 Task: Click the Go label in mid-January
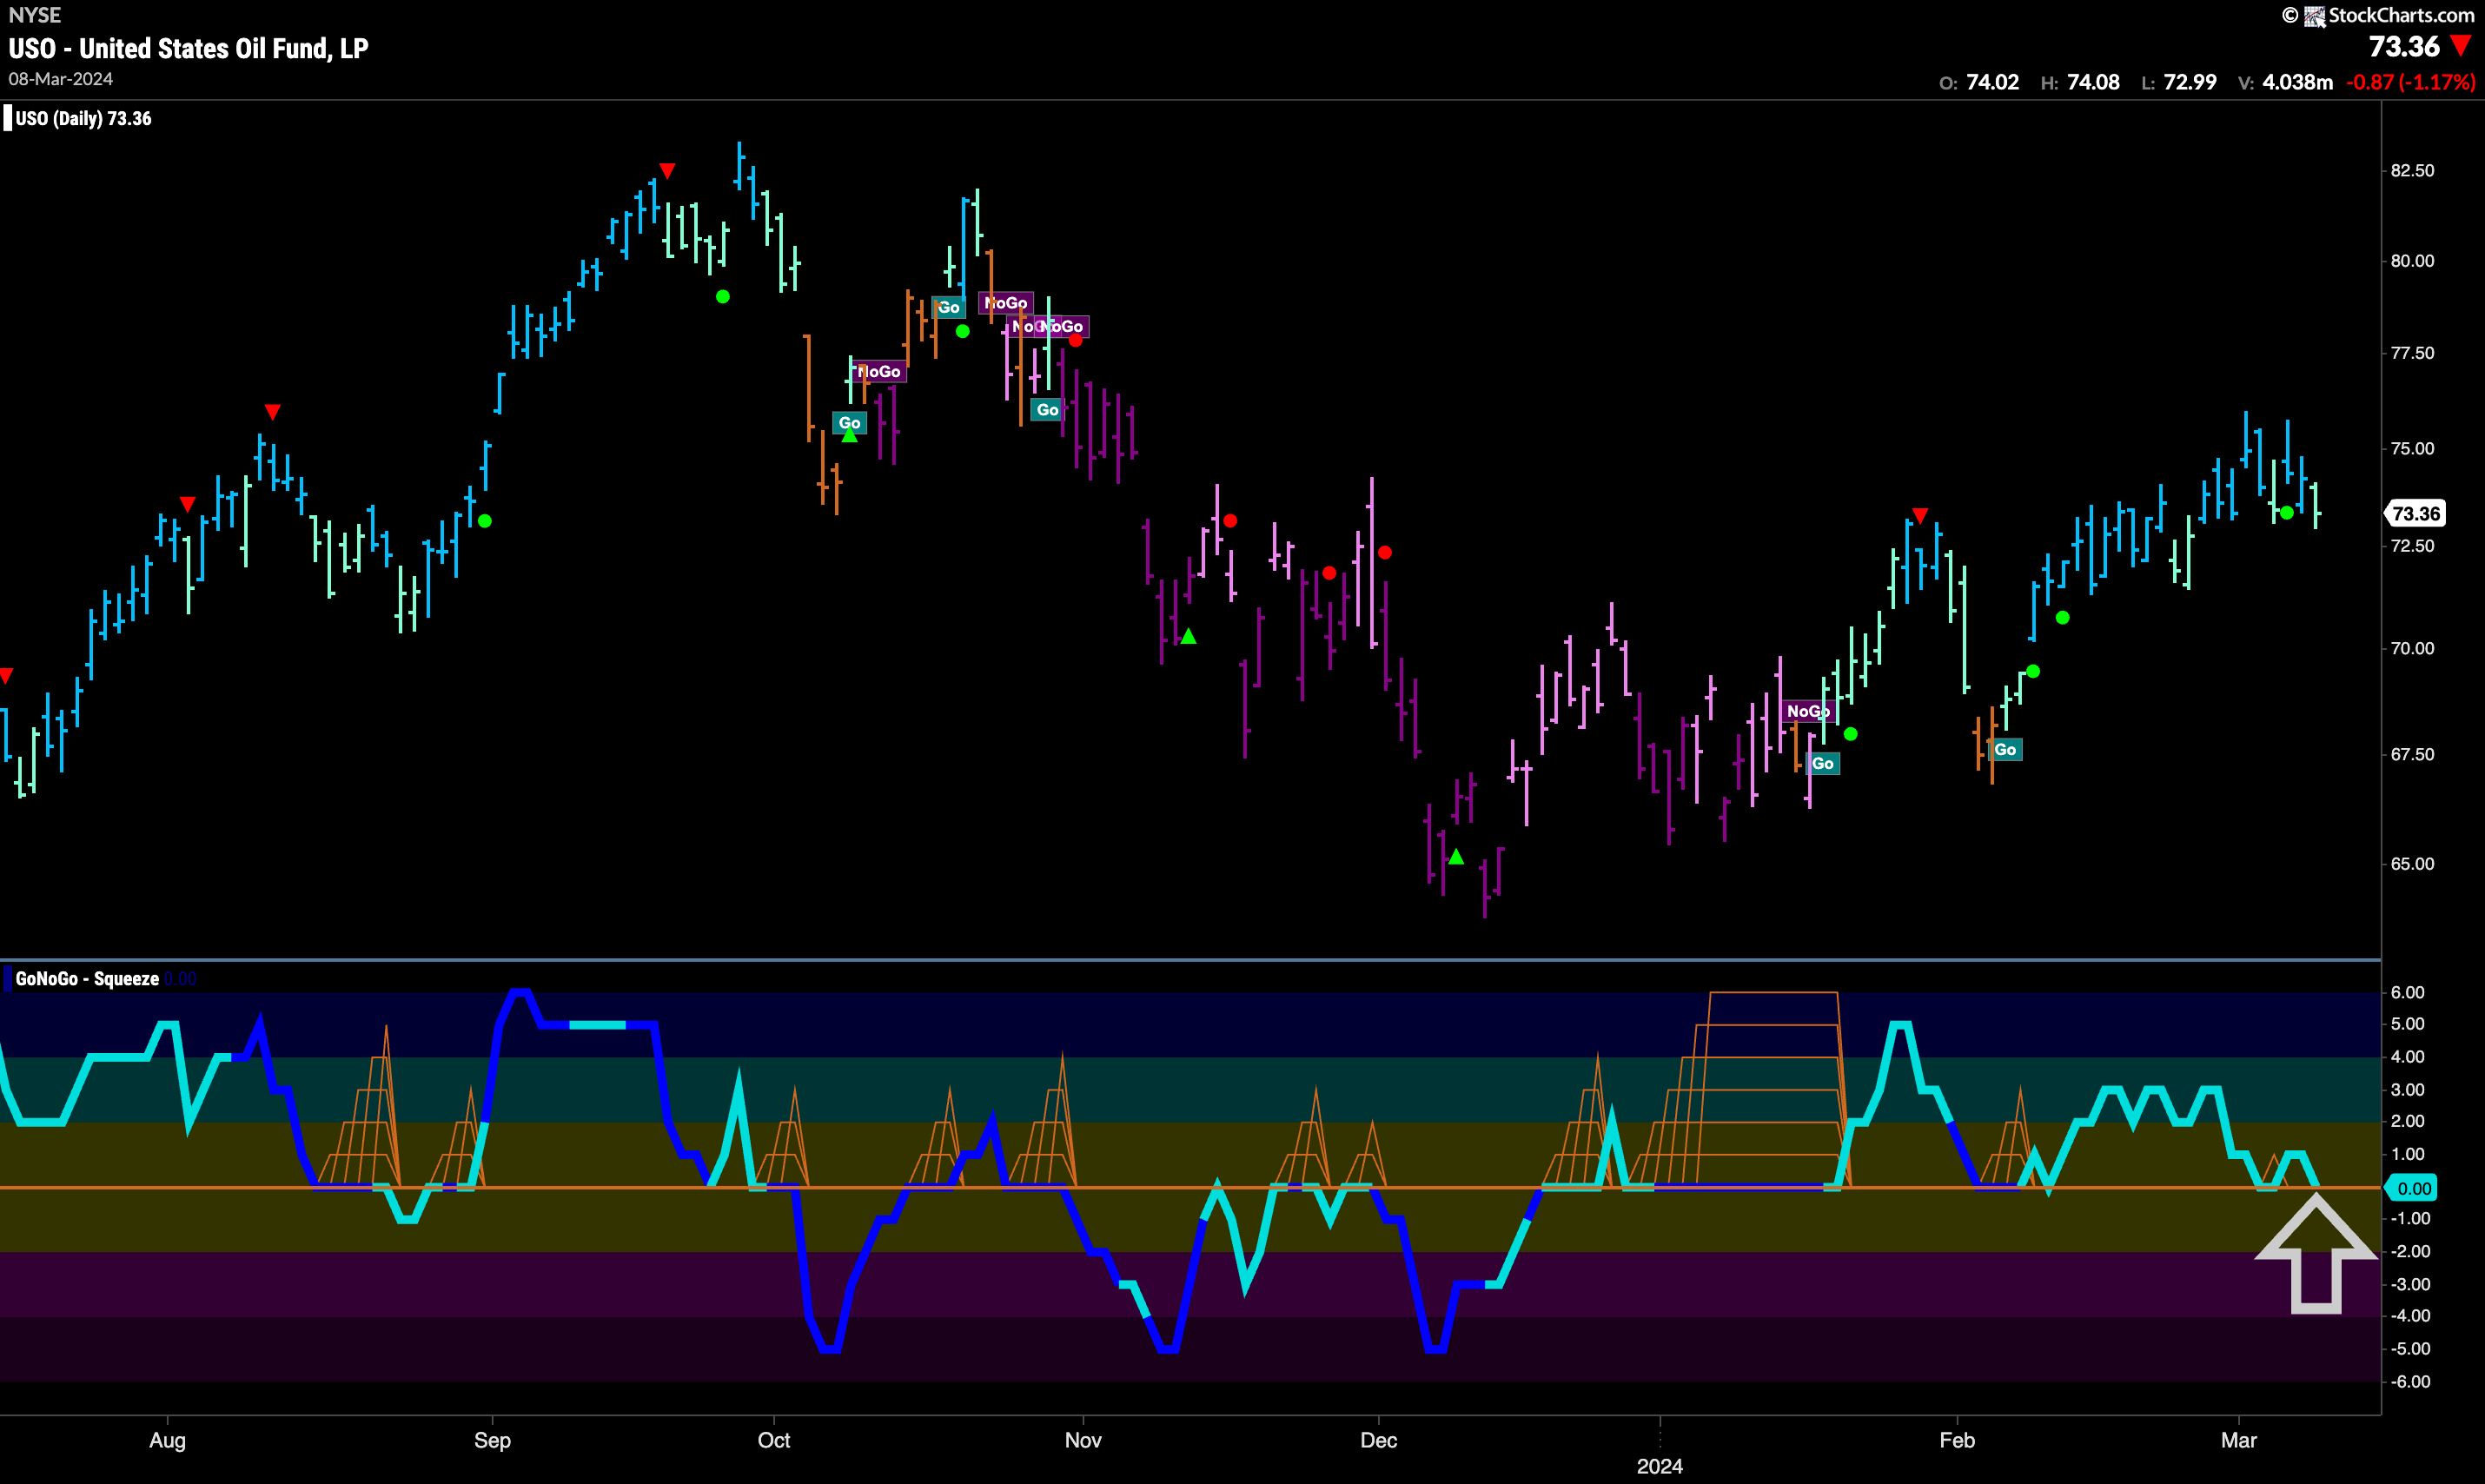(1822, 763)
